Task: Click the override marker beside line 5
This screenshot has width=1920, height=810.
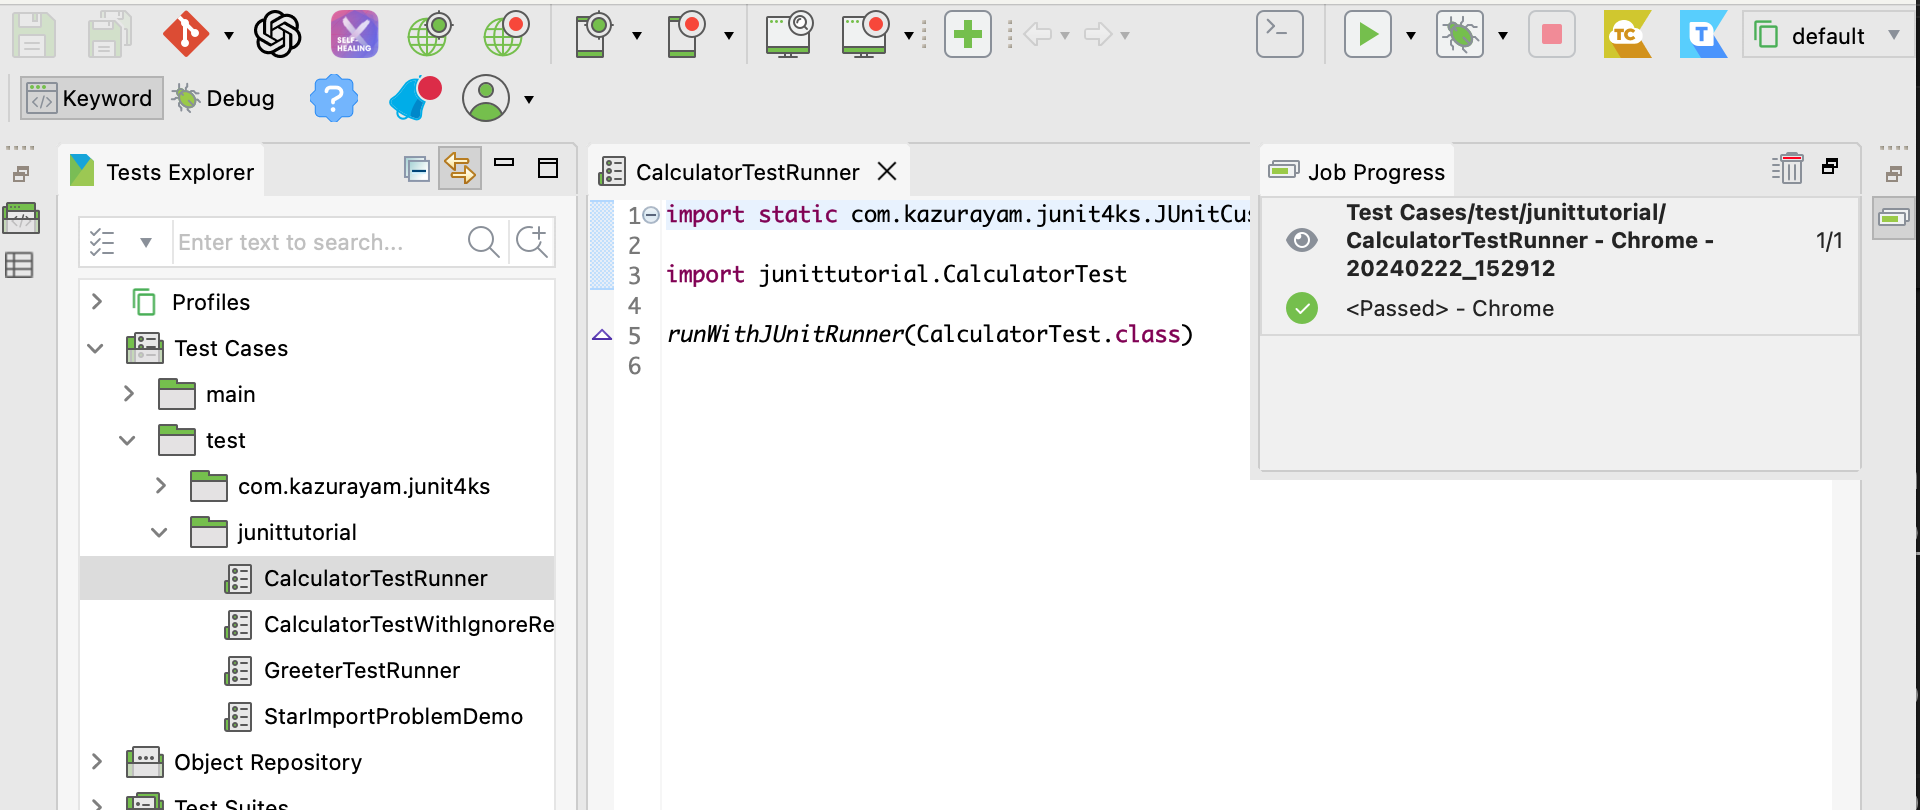Action: [x=602, y=335]
